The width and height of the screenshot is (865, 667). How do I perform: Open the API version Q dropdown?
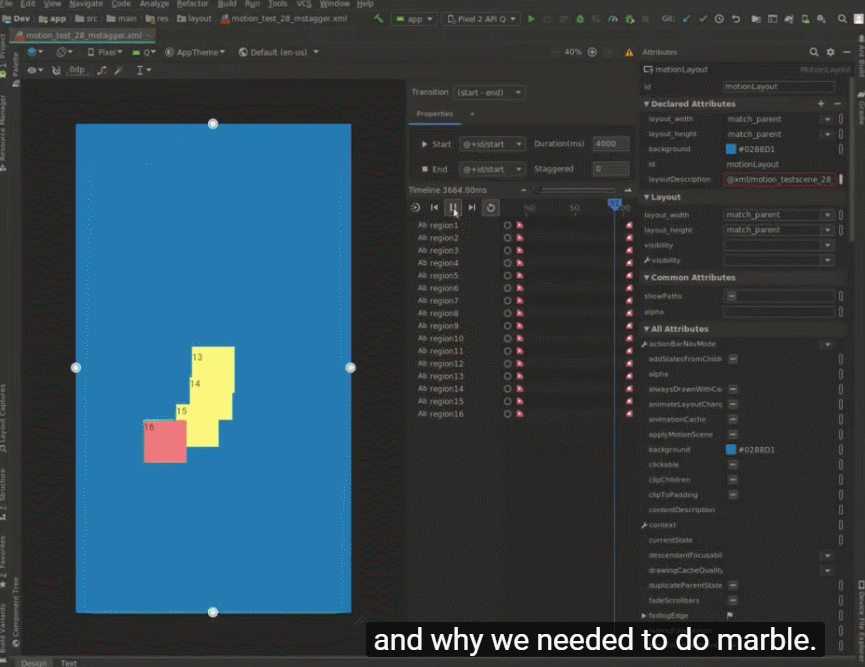[143, 52]
